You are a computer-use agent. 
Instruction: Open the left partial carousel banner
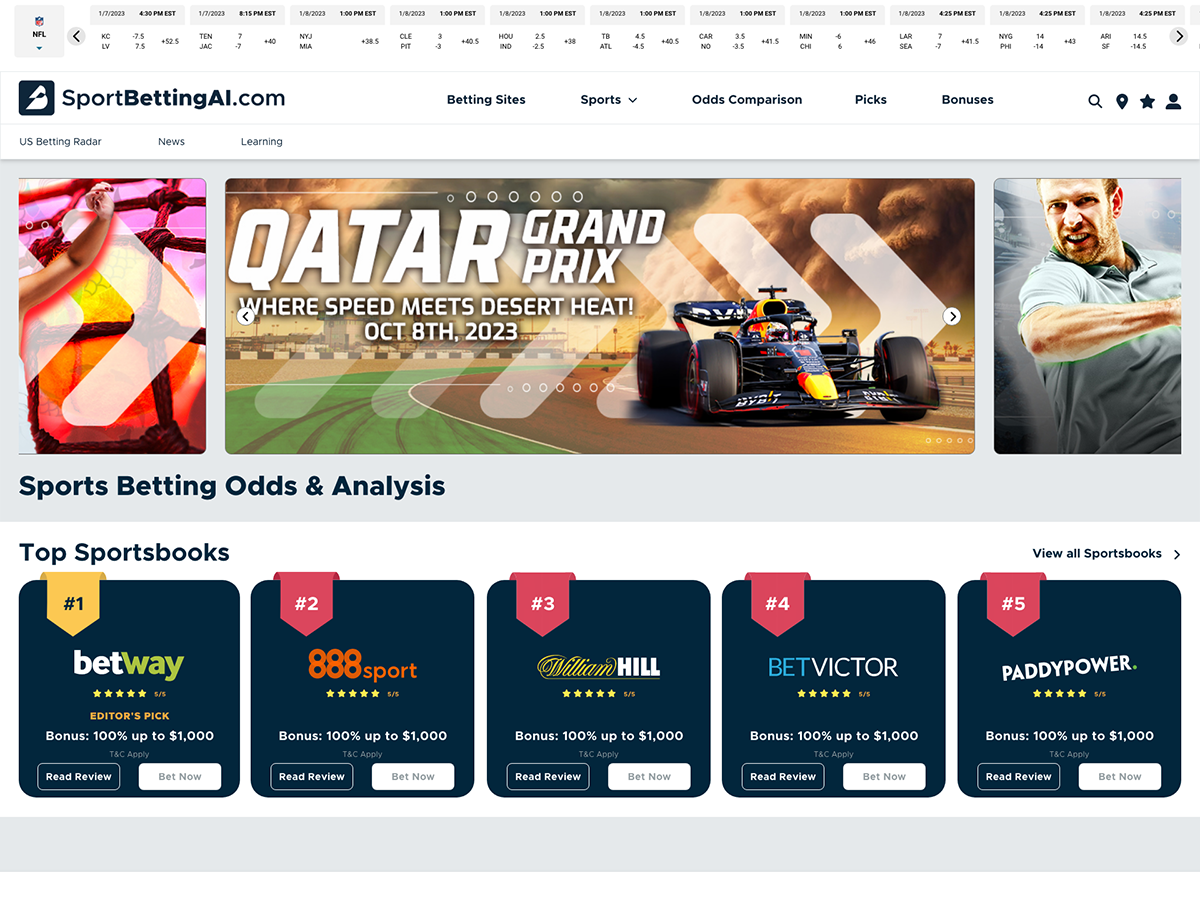[x=112, y=316]
